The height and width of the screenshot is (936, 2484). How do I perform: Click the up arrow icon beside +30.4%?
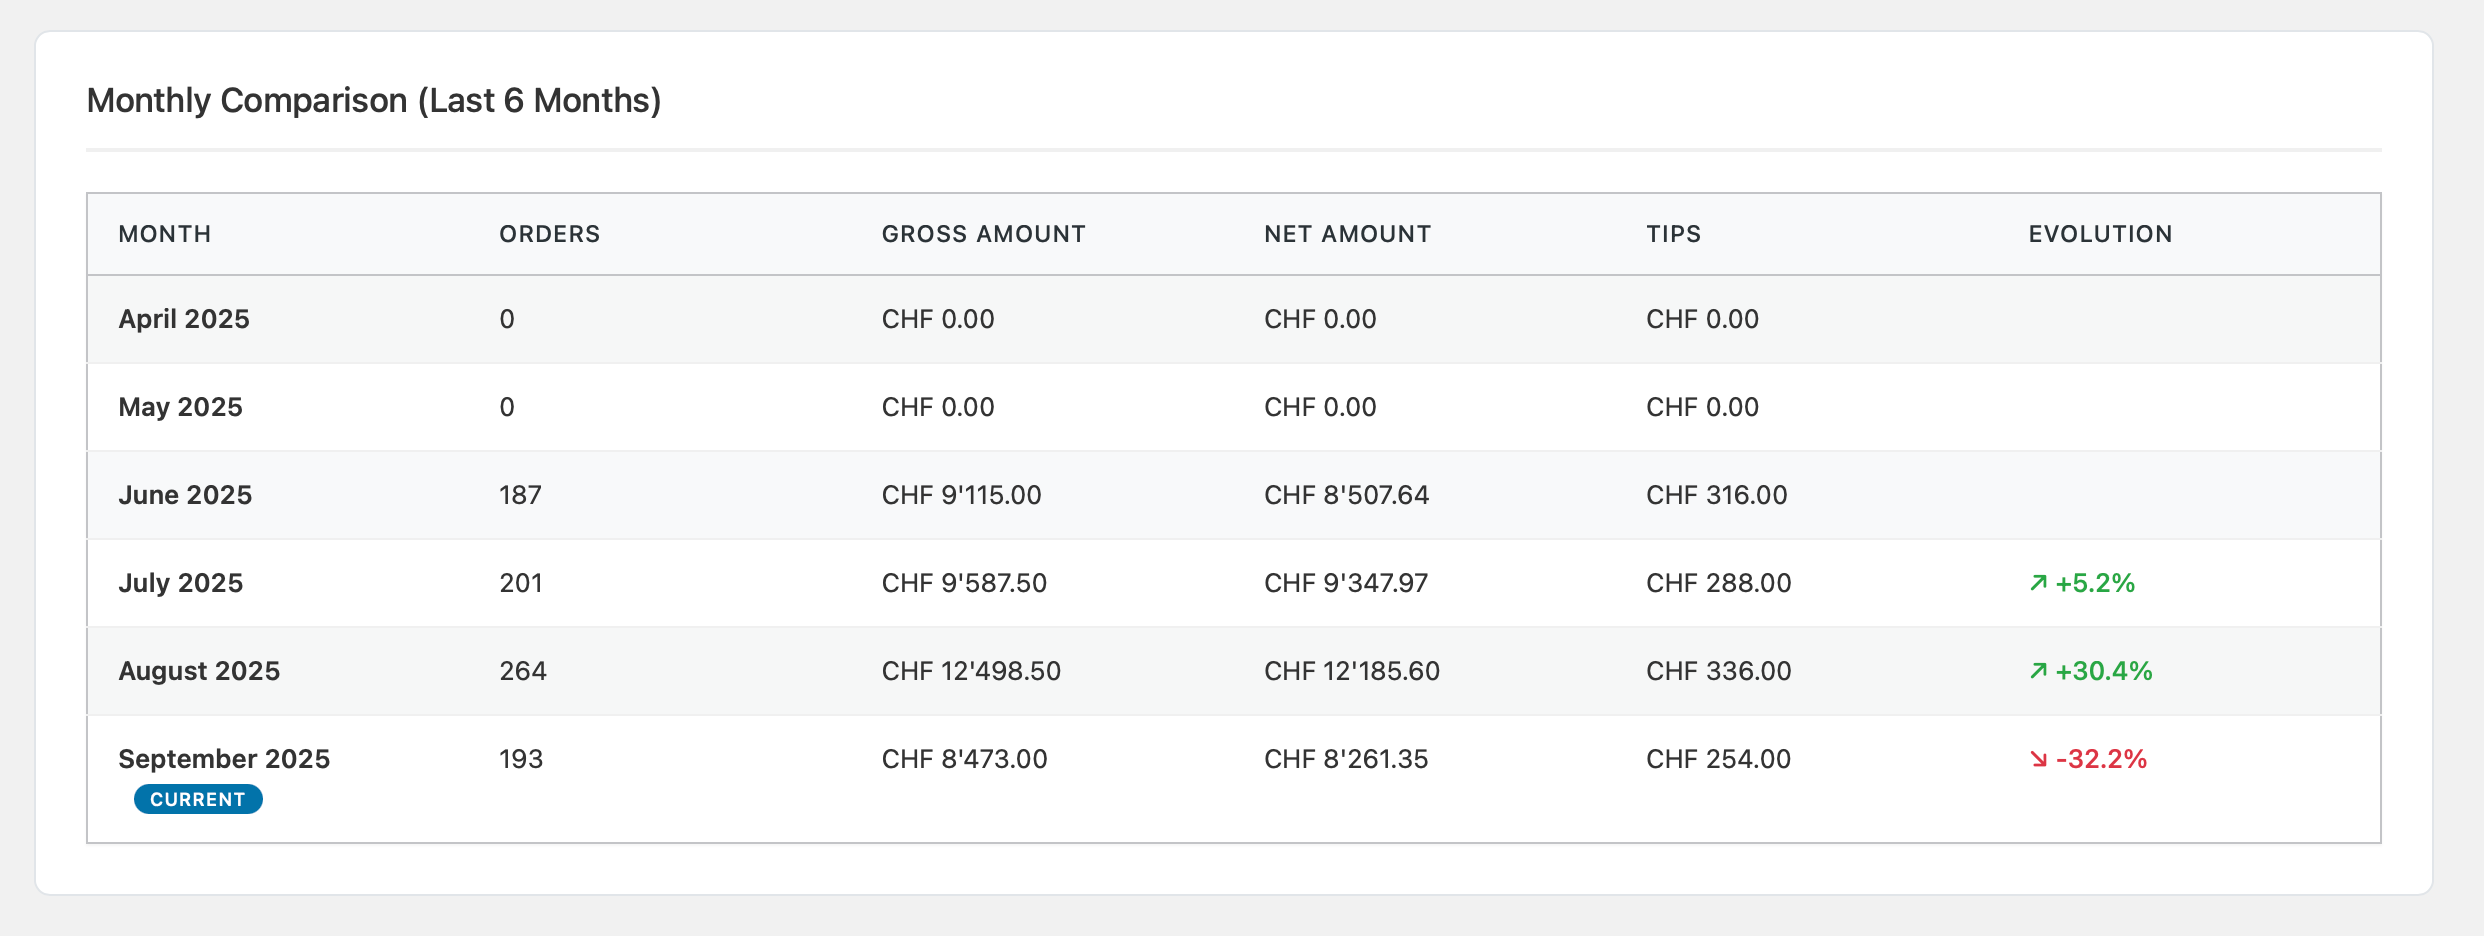[2038, 671]
